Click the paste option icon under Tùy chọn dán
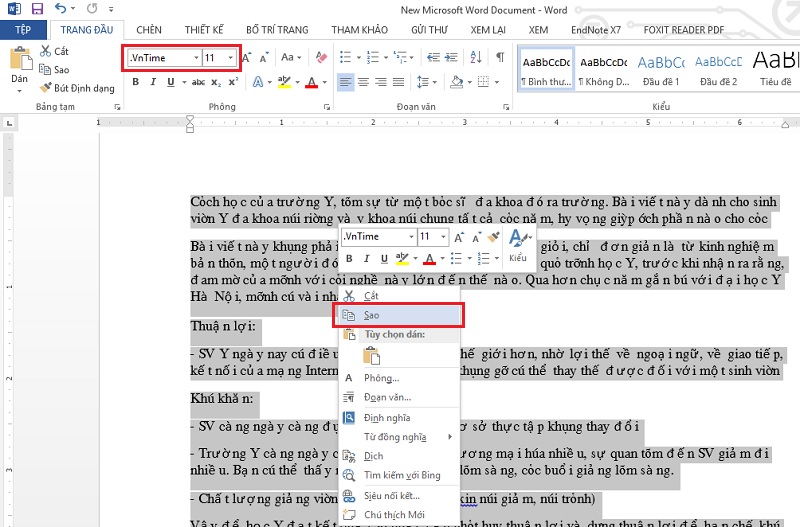Viewport: 800px width, 527px height. coord(371,356)
